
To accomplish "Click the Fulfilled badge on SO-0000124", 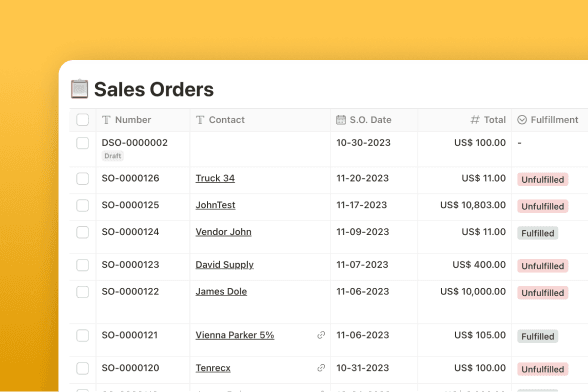I will pos(538,233).
